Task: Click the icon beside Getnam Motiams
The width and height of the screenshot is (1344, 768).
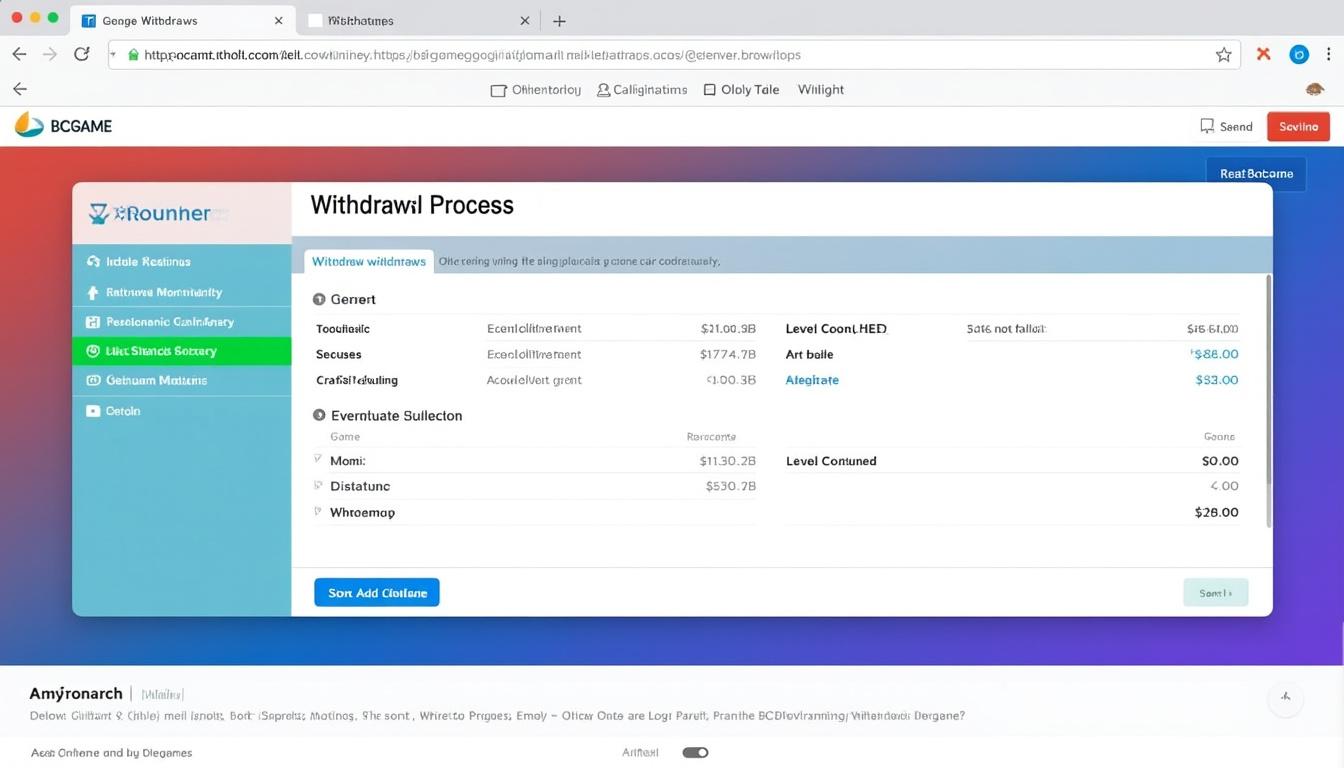Action: pos(93,380)
